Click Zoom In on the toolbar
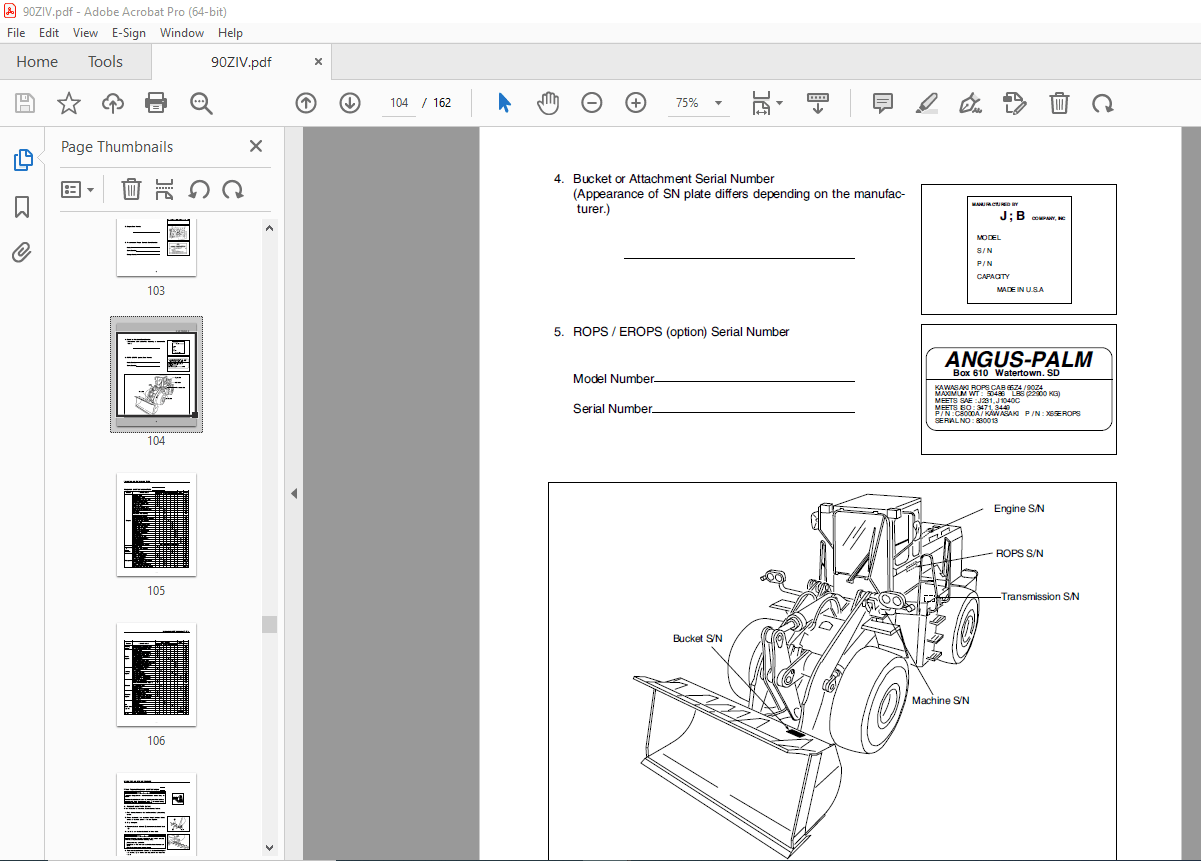This screenshot has width=1201, height=861. pos(635,102)
